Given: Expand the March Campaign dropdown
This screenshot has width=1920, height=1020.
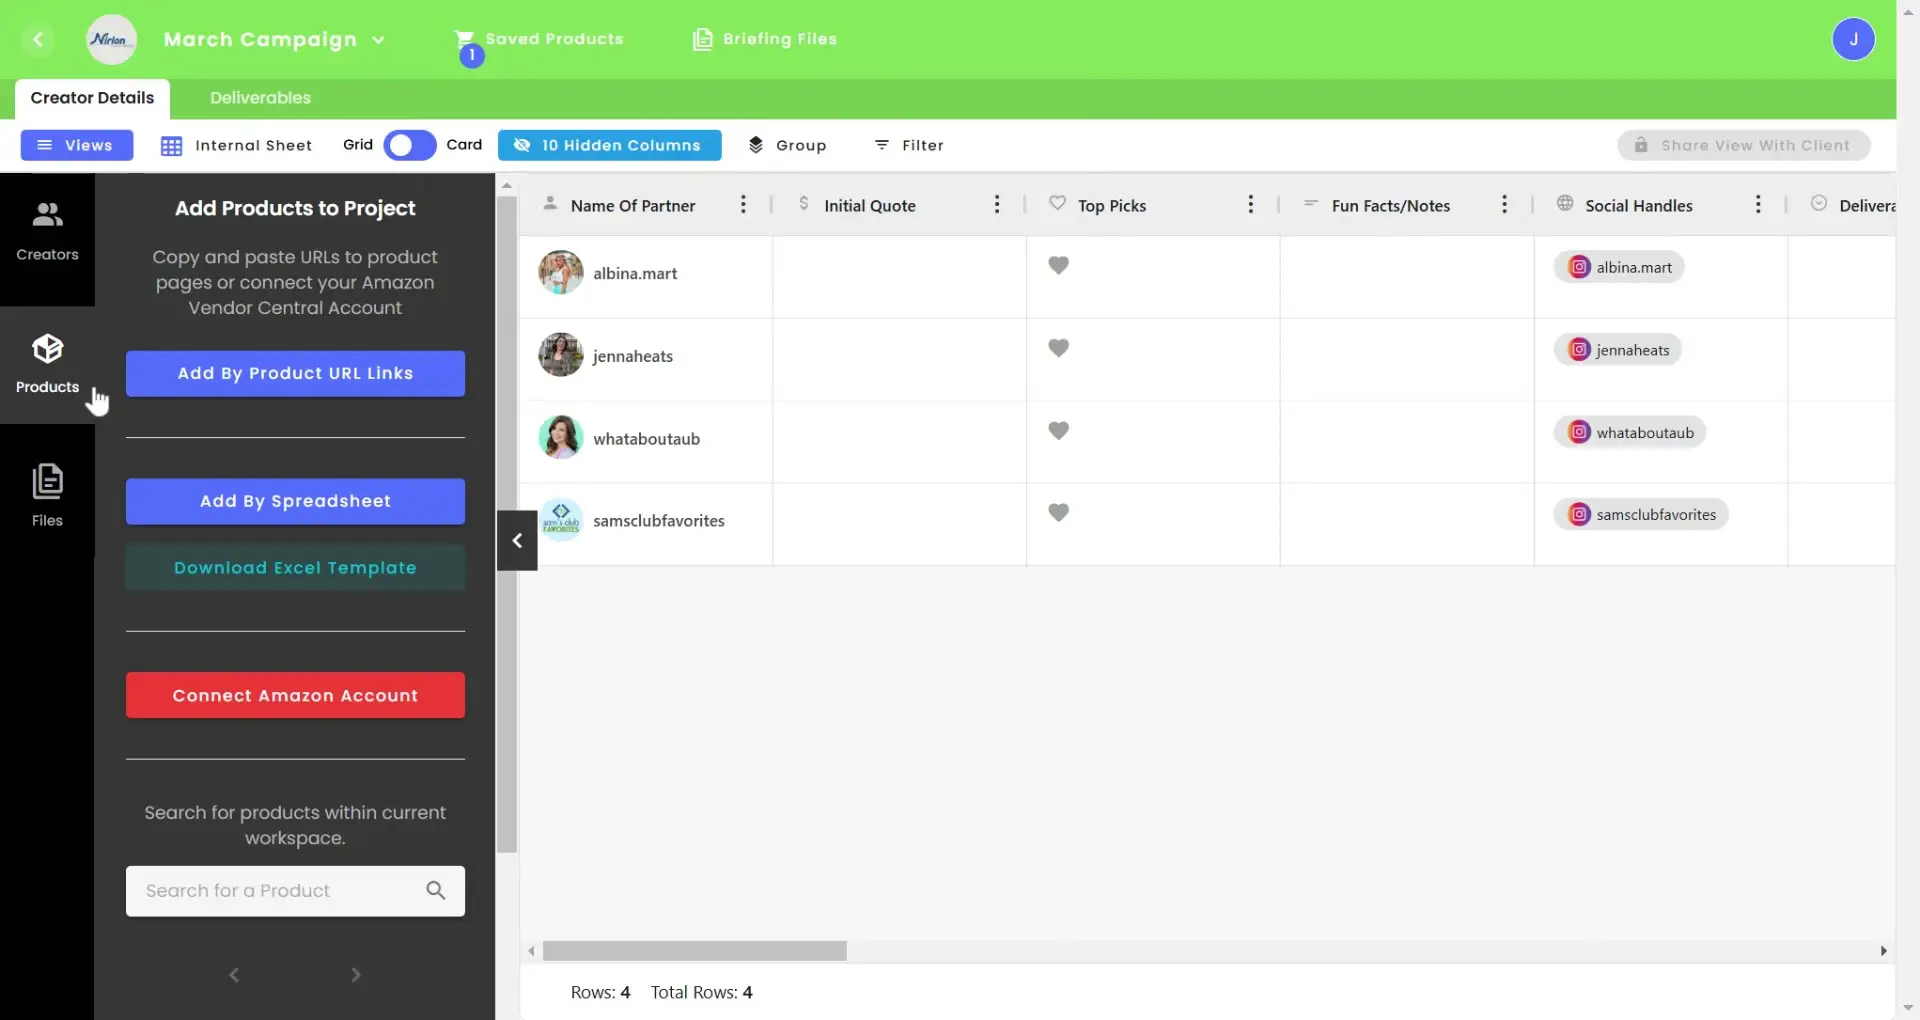Looking at the screenshot, I should 380,40.
